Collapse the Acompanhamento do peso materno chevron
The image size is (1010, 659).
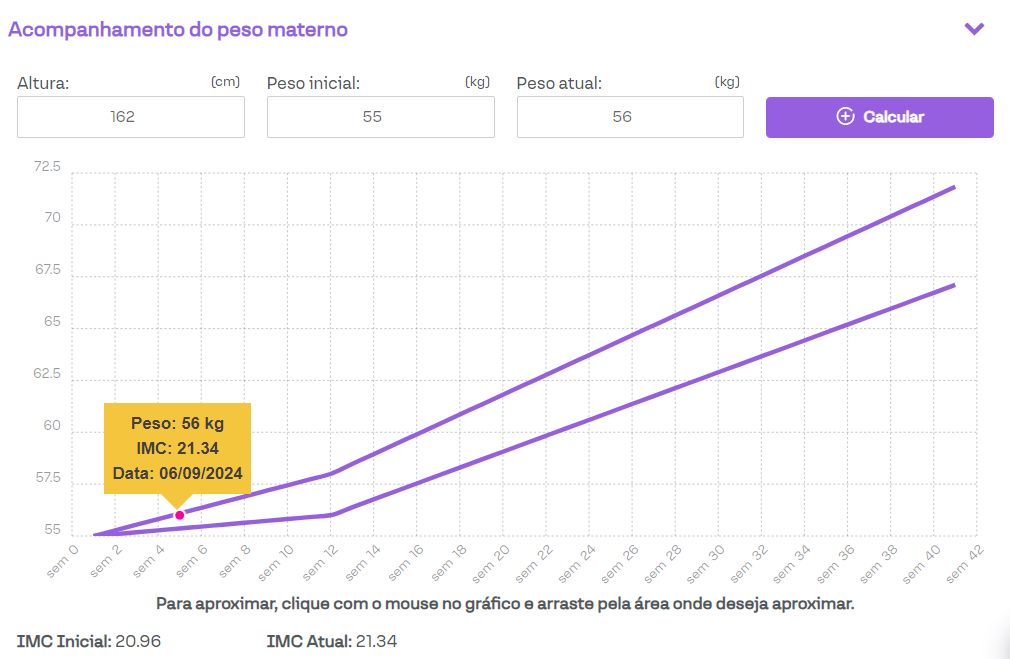pos(974,29)
